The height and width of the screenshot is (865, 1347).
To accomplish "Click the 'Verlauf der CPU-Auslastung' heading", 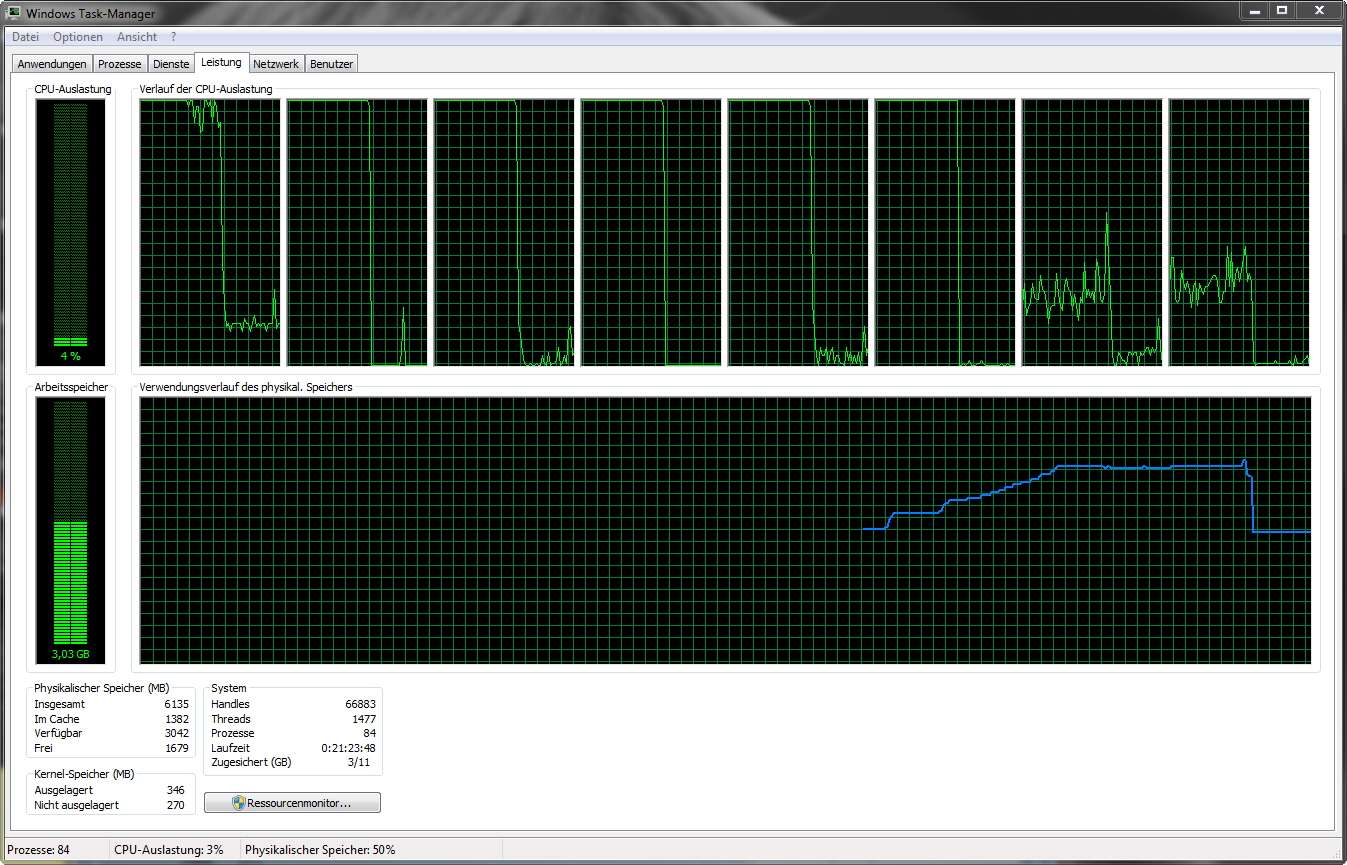I will [x=206, y=89].
